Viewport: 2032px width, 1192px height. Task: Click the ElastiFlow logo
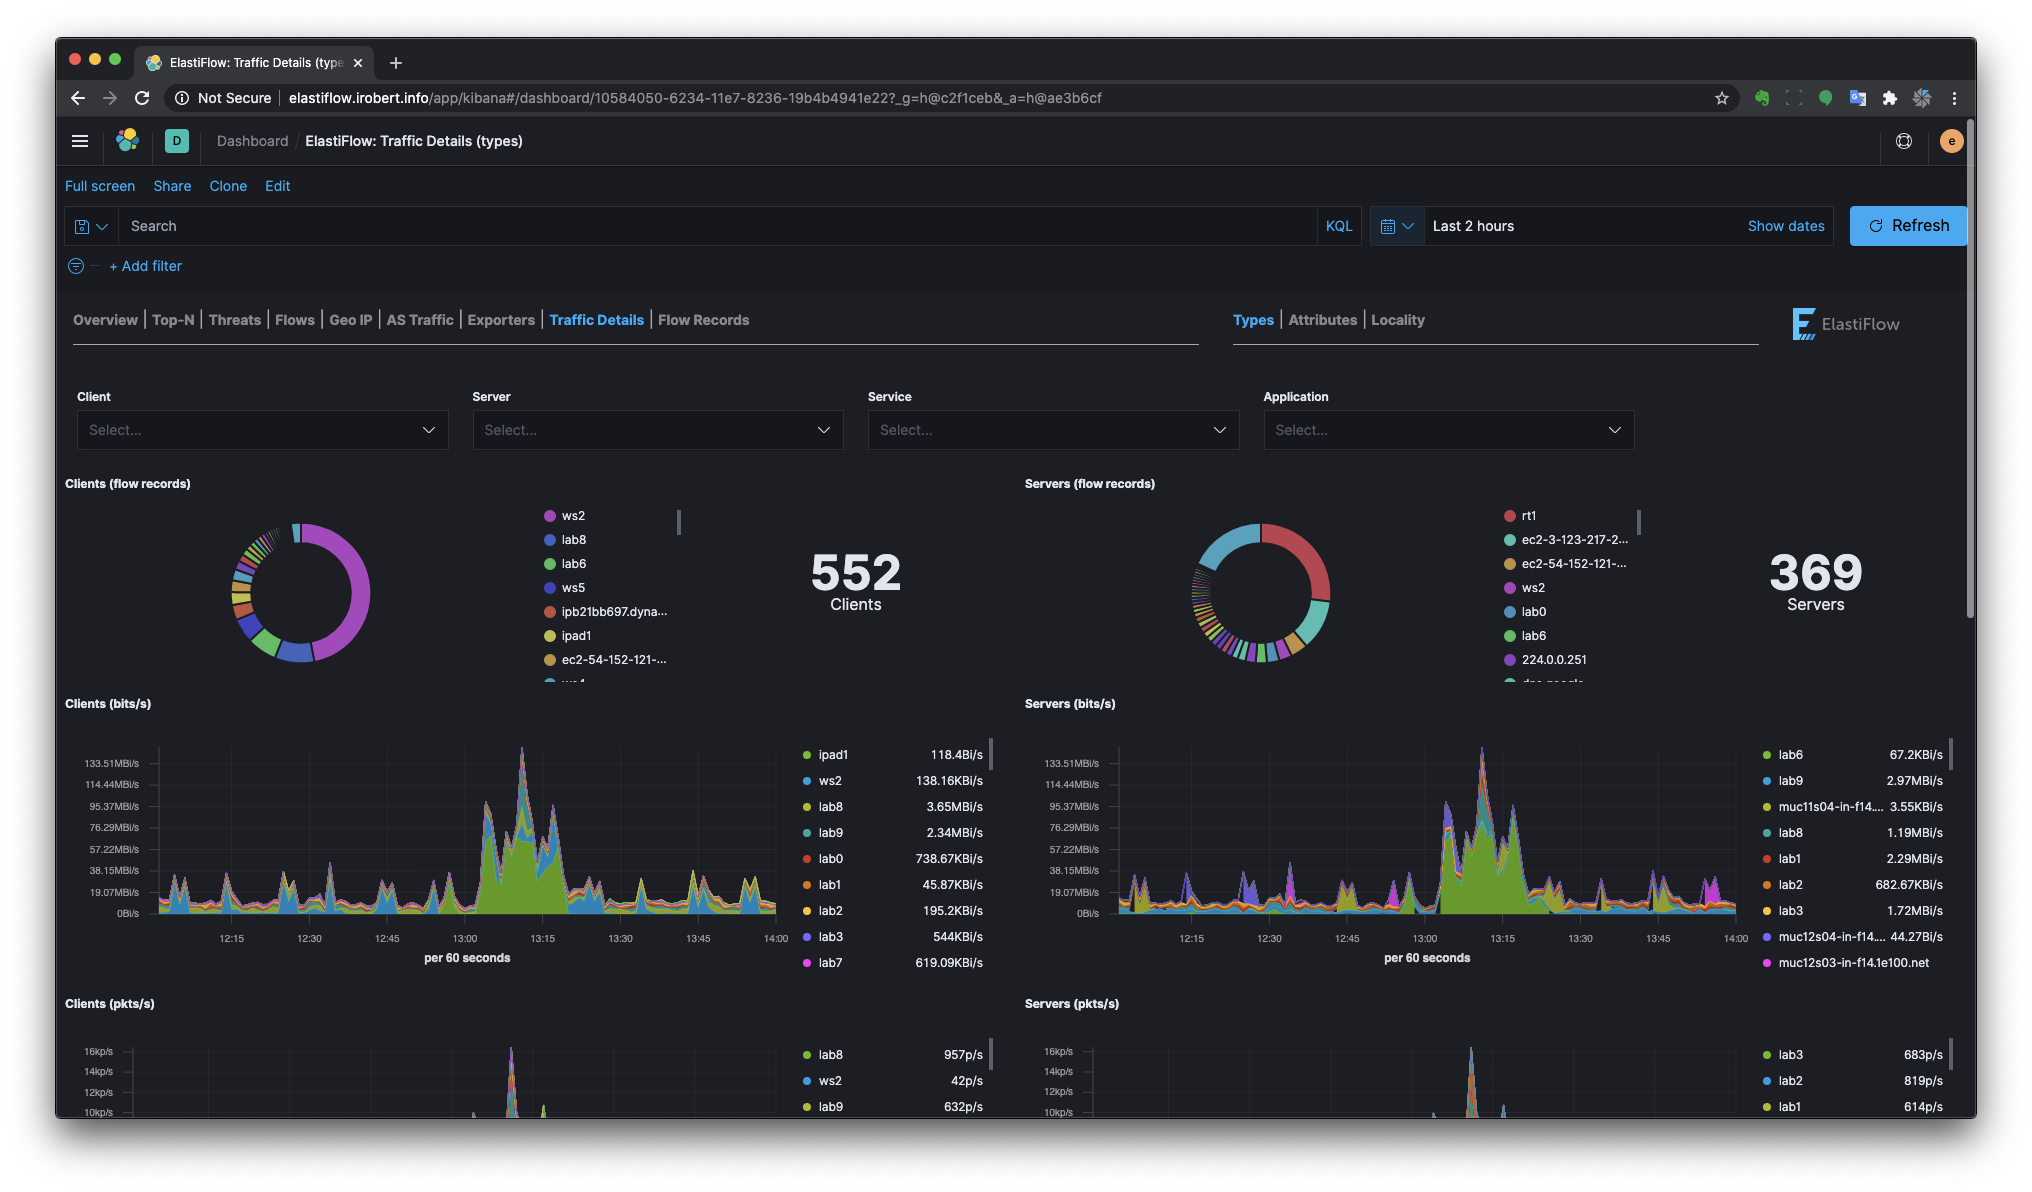coord(1846,324)
